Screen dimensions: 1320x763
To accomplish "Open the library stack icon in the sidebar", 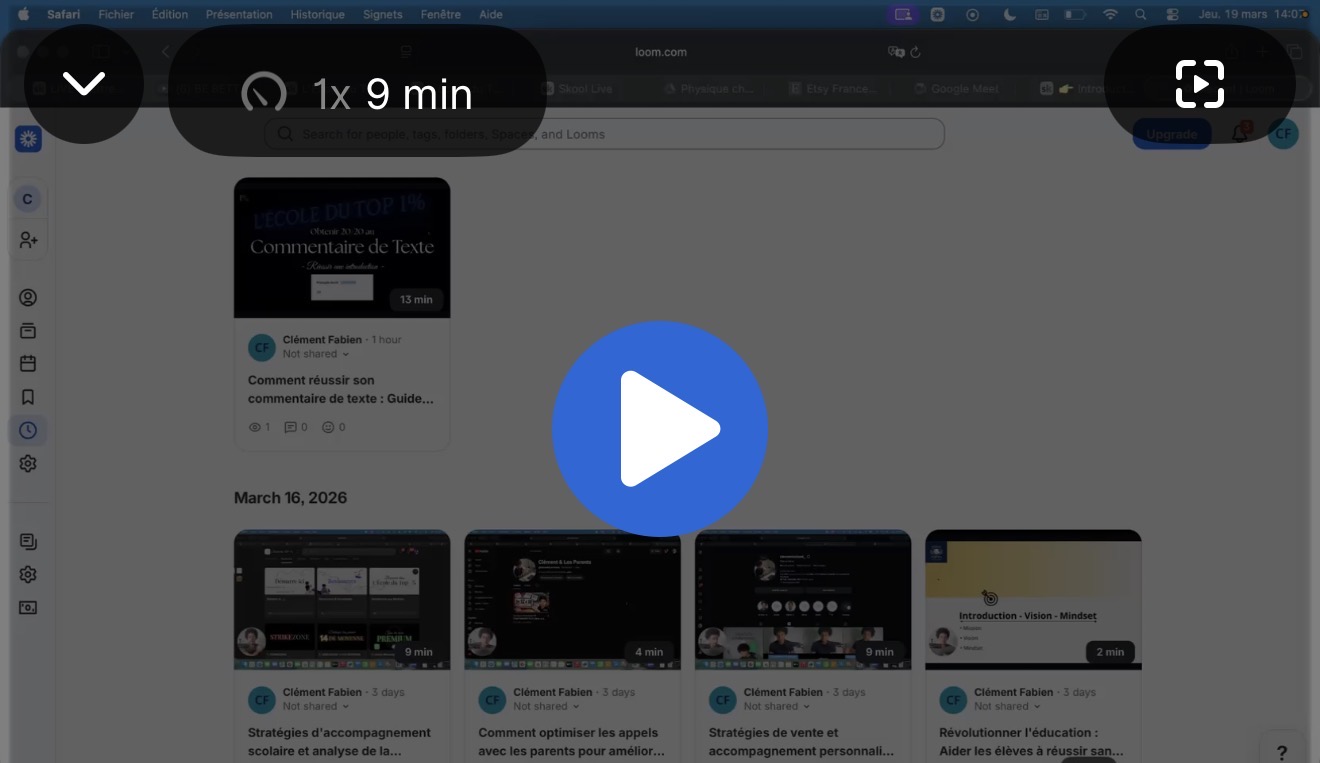I will click(x=28, y=331).
